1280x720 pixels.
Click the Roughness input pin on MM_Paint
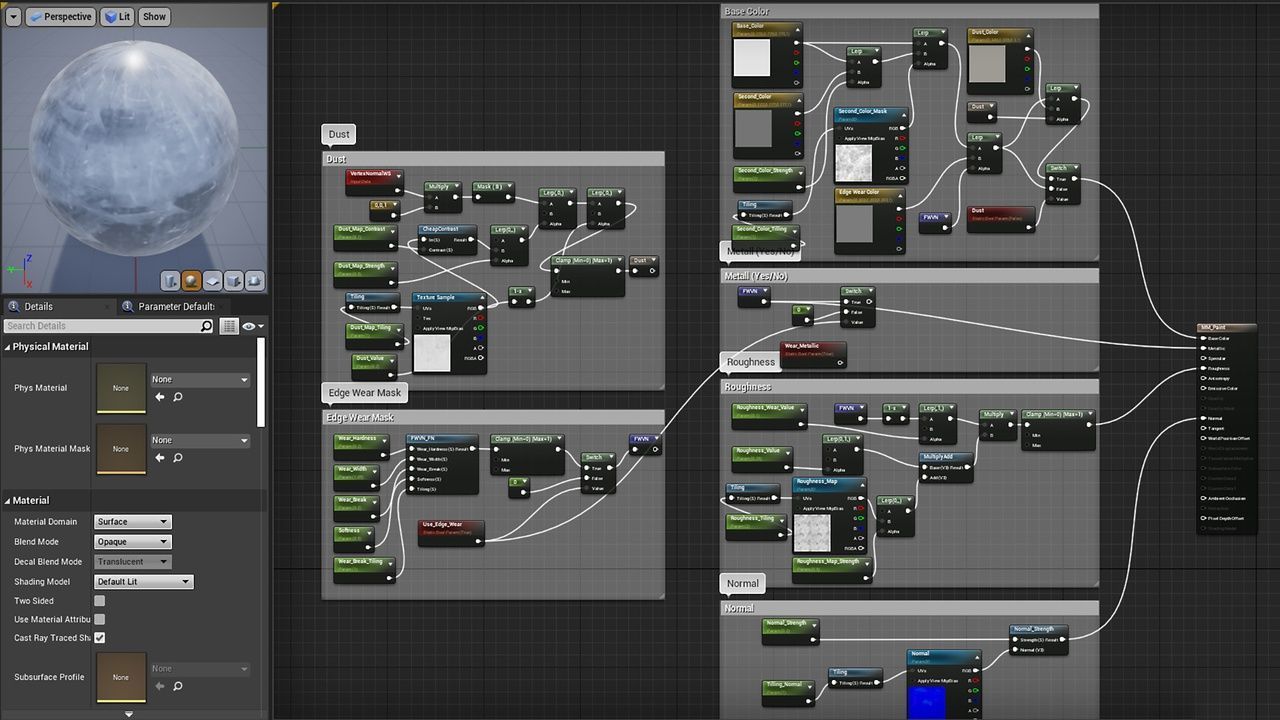pos(1203,368)
